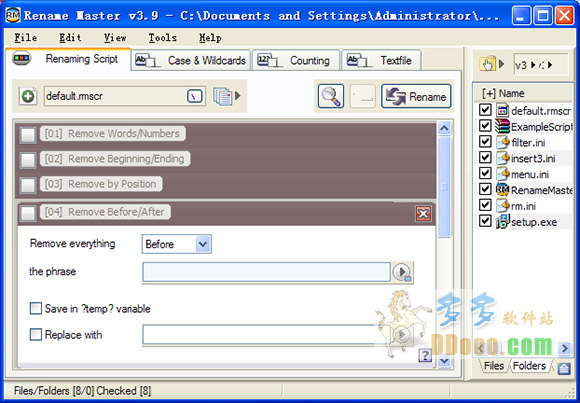The height and width of the screenshot is (403, 580).
Task: Switch to the Case & Wildcards tab
Action: point(191,60)
